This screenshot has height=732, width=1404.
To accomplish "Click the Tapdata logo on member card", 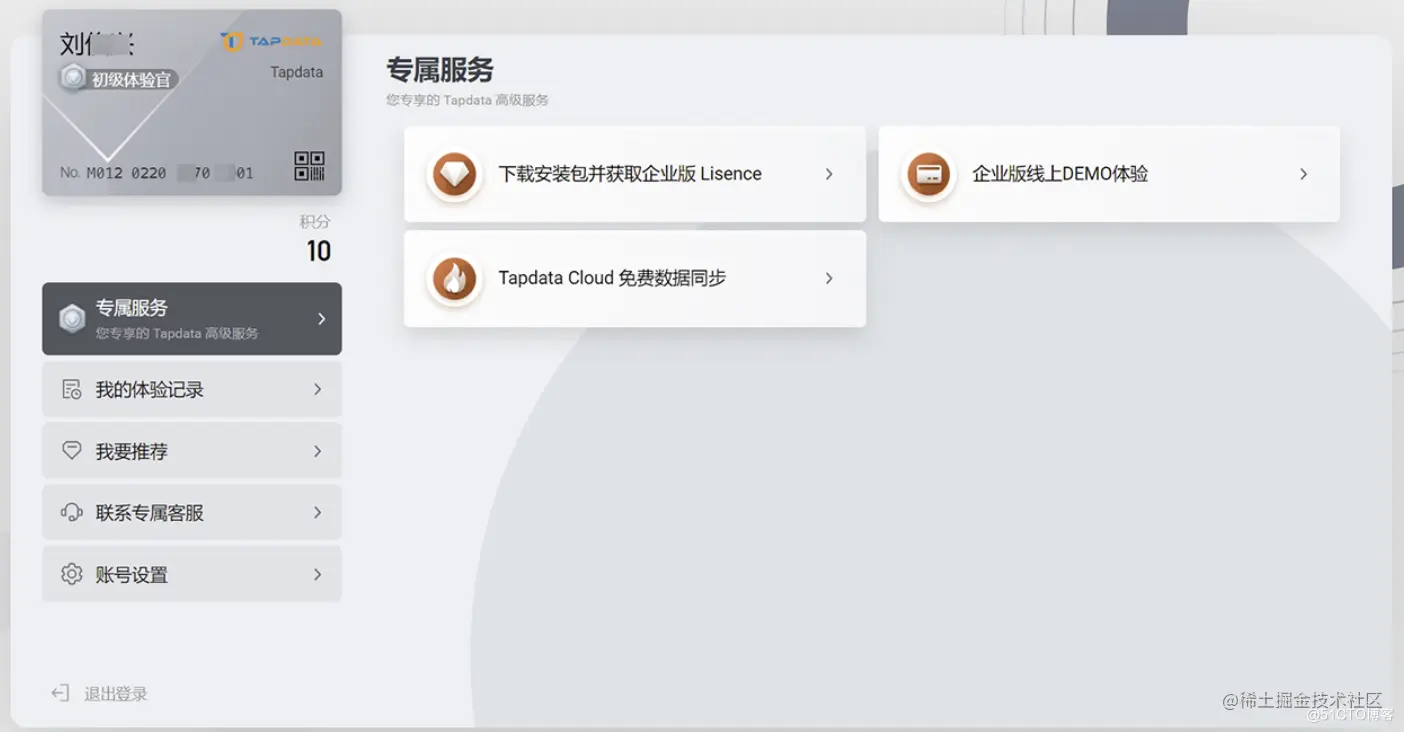I will (272, 41).
